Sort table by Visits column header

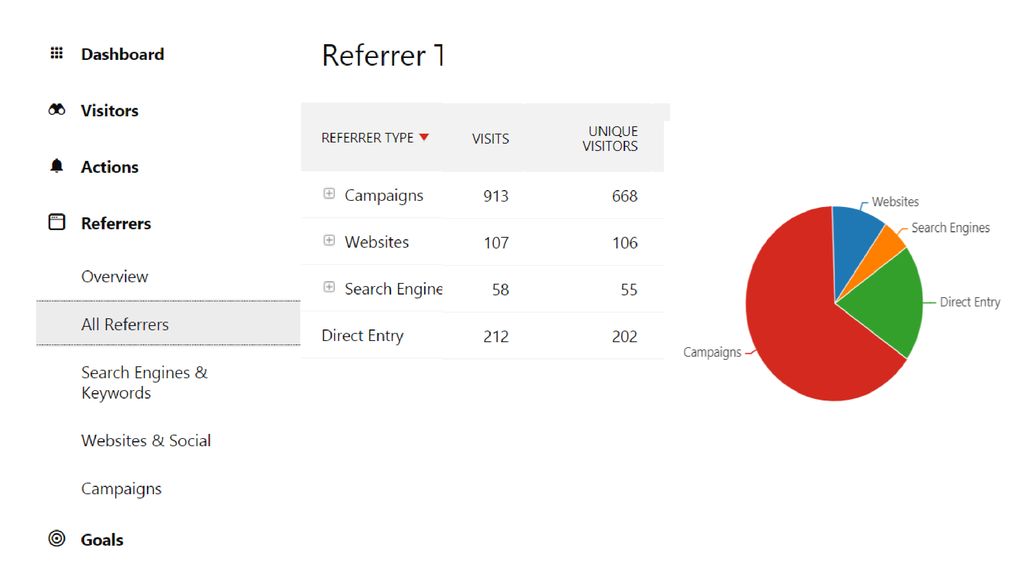click(490, 138)
